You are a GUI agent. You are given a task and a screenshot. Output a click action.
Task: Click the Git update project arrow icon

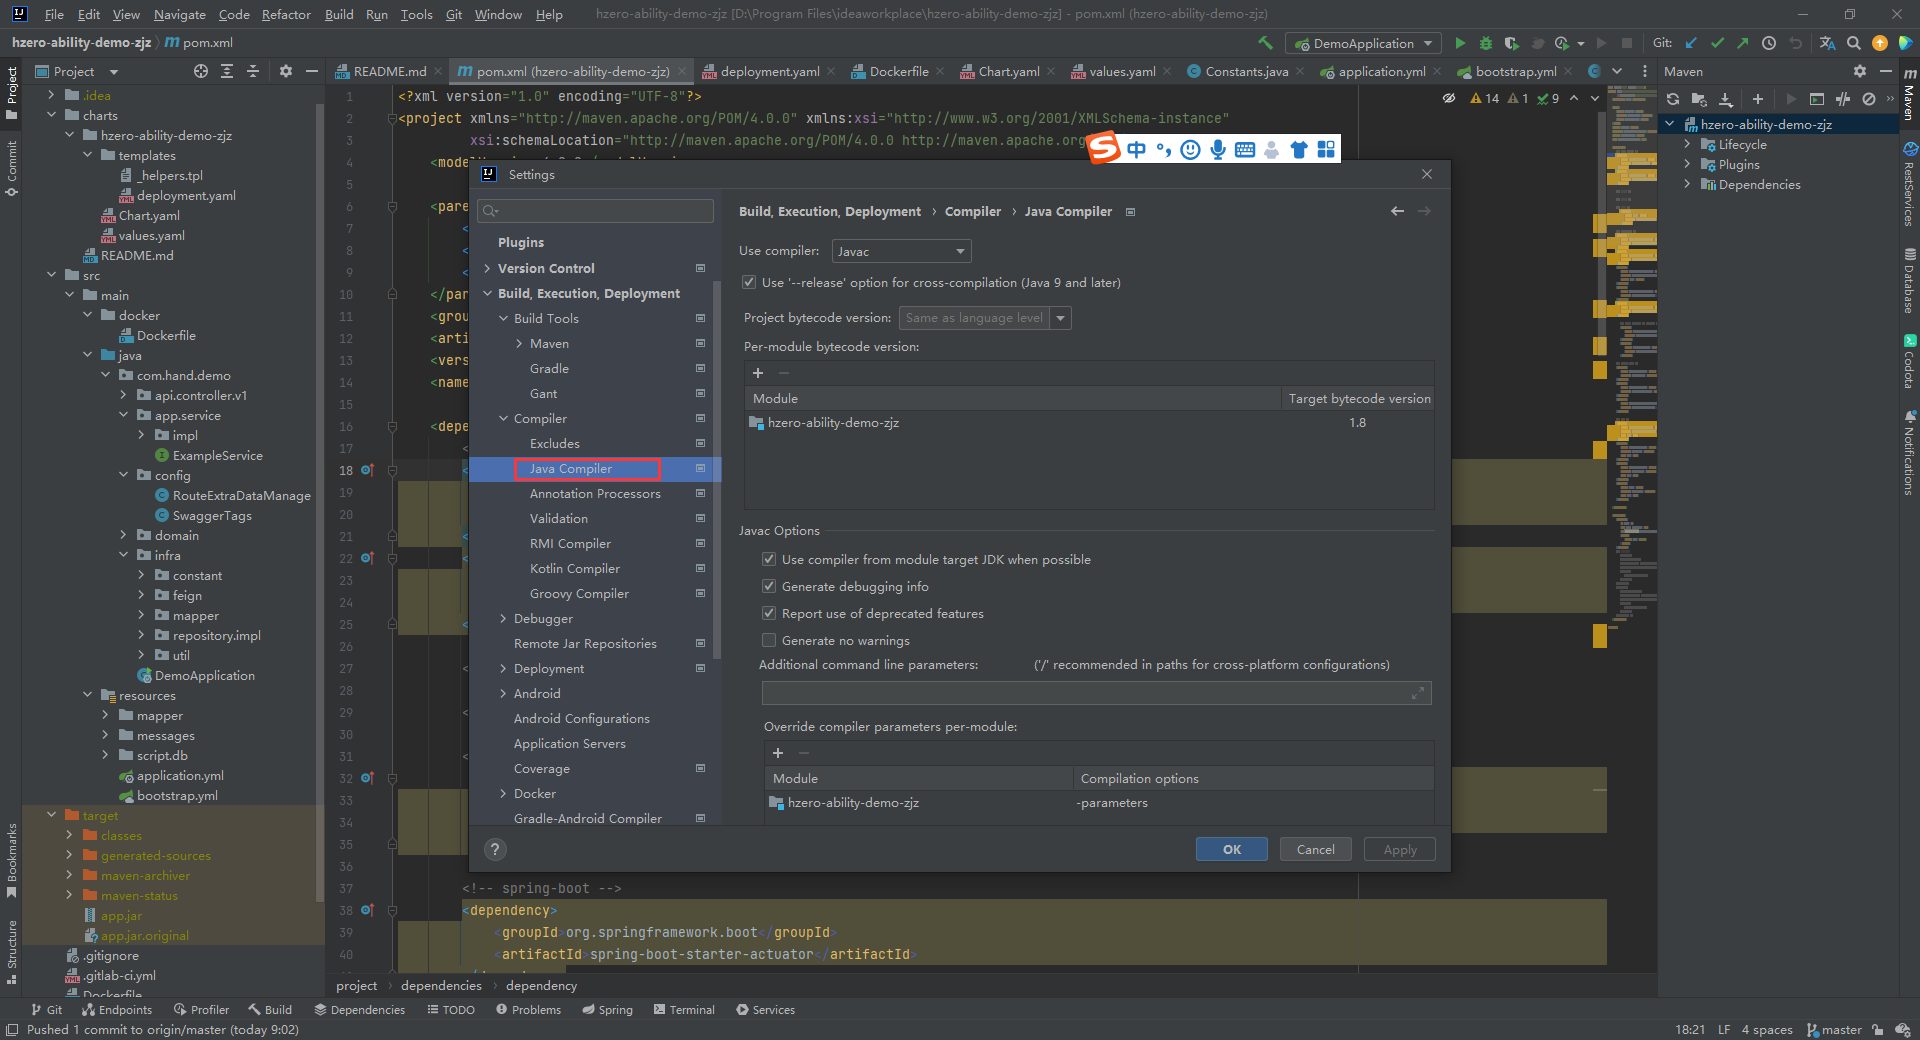[x=1691, y=43]
